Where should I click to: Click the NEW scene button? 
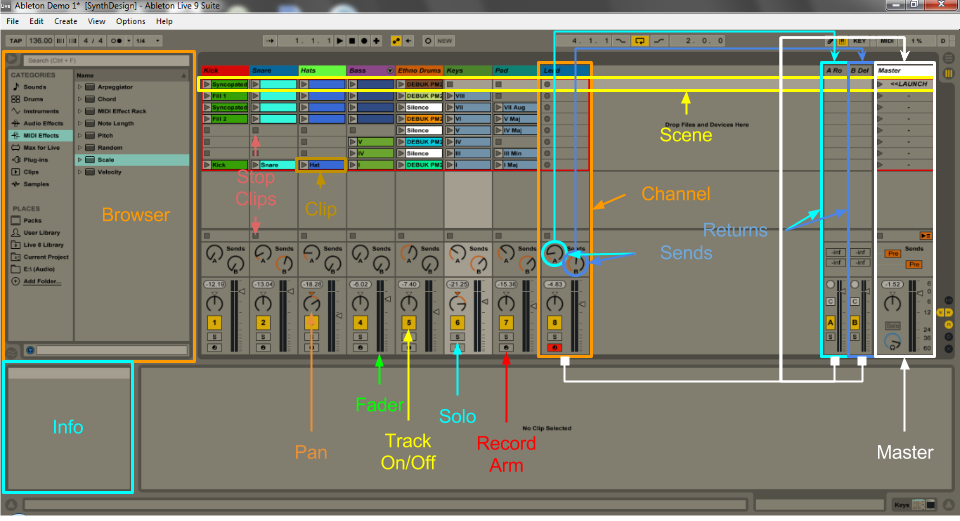pyautogui.click(x=445, y=41)
